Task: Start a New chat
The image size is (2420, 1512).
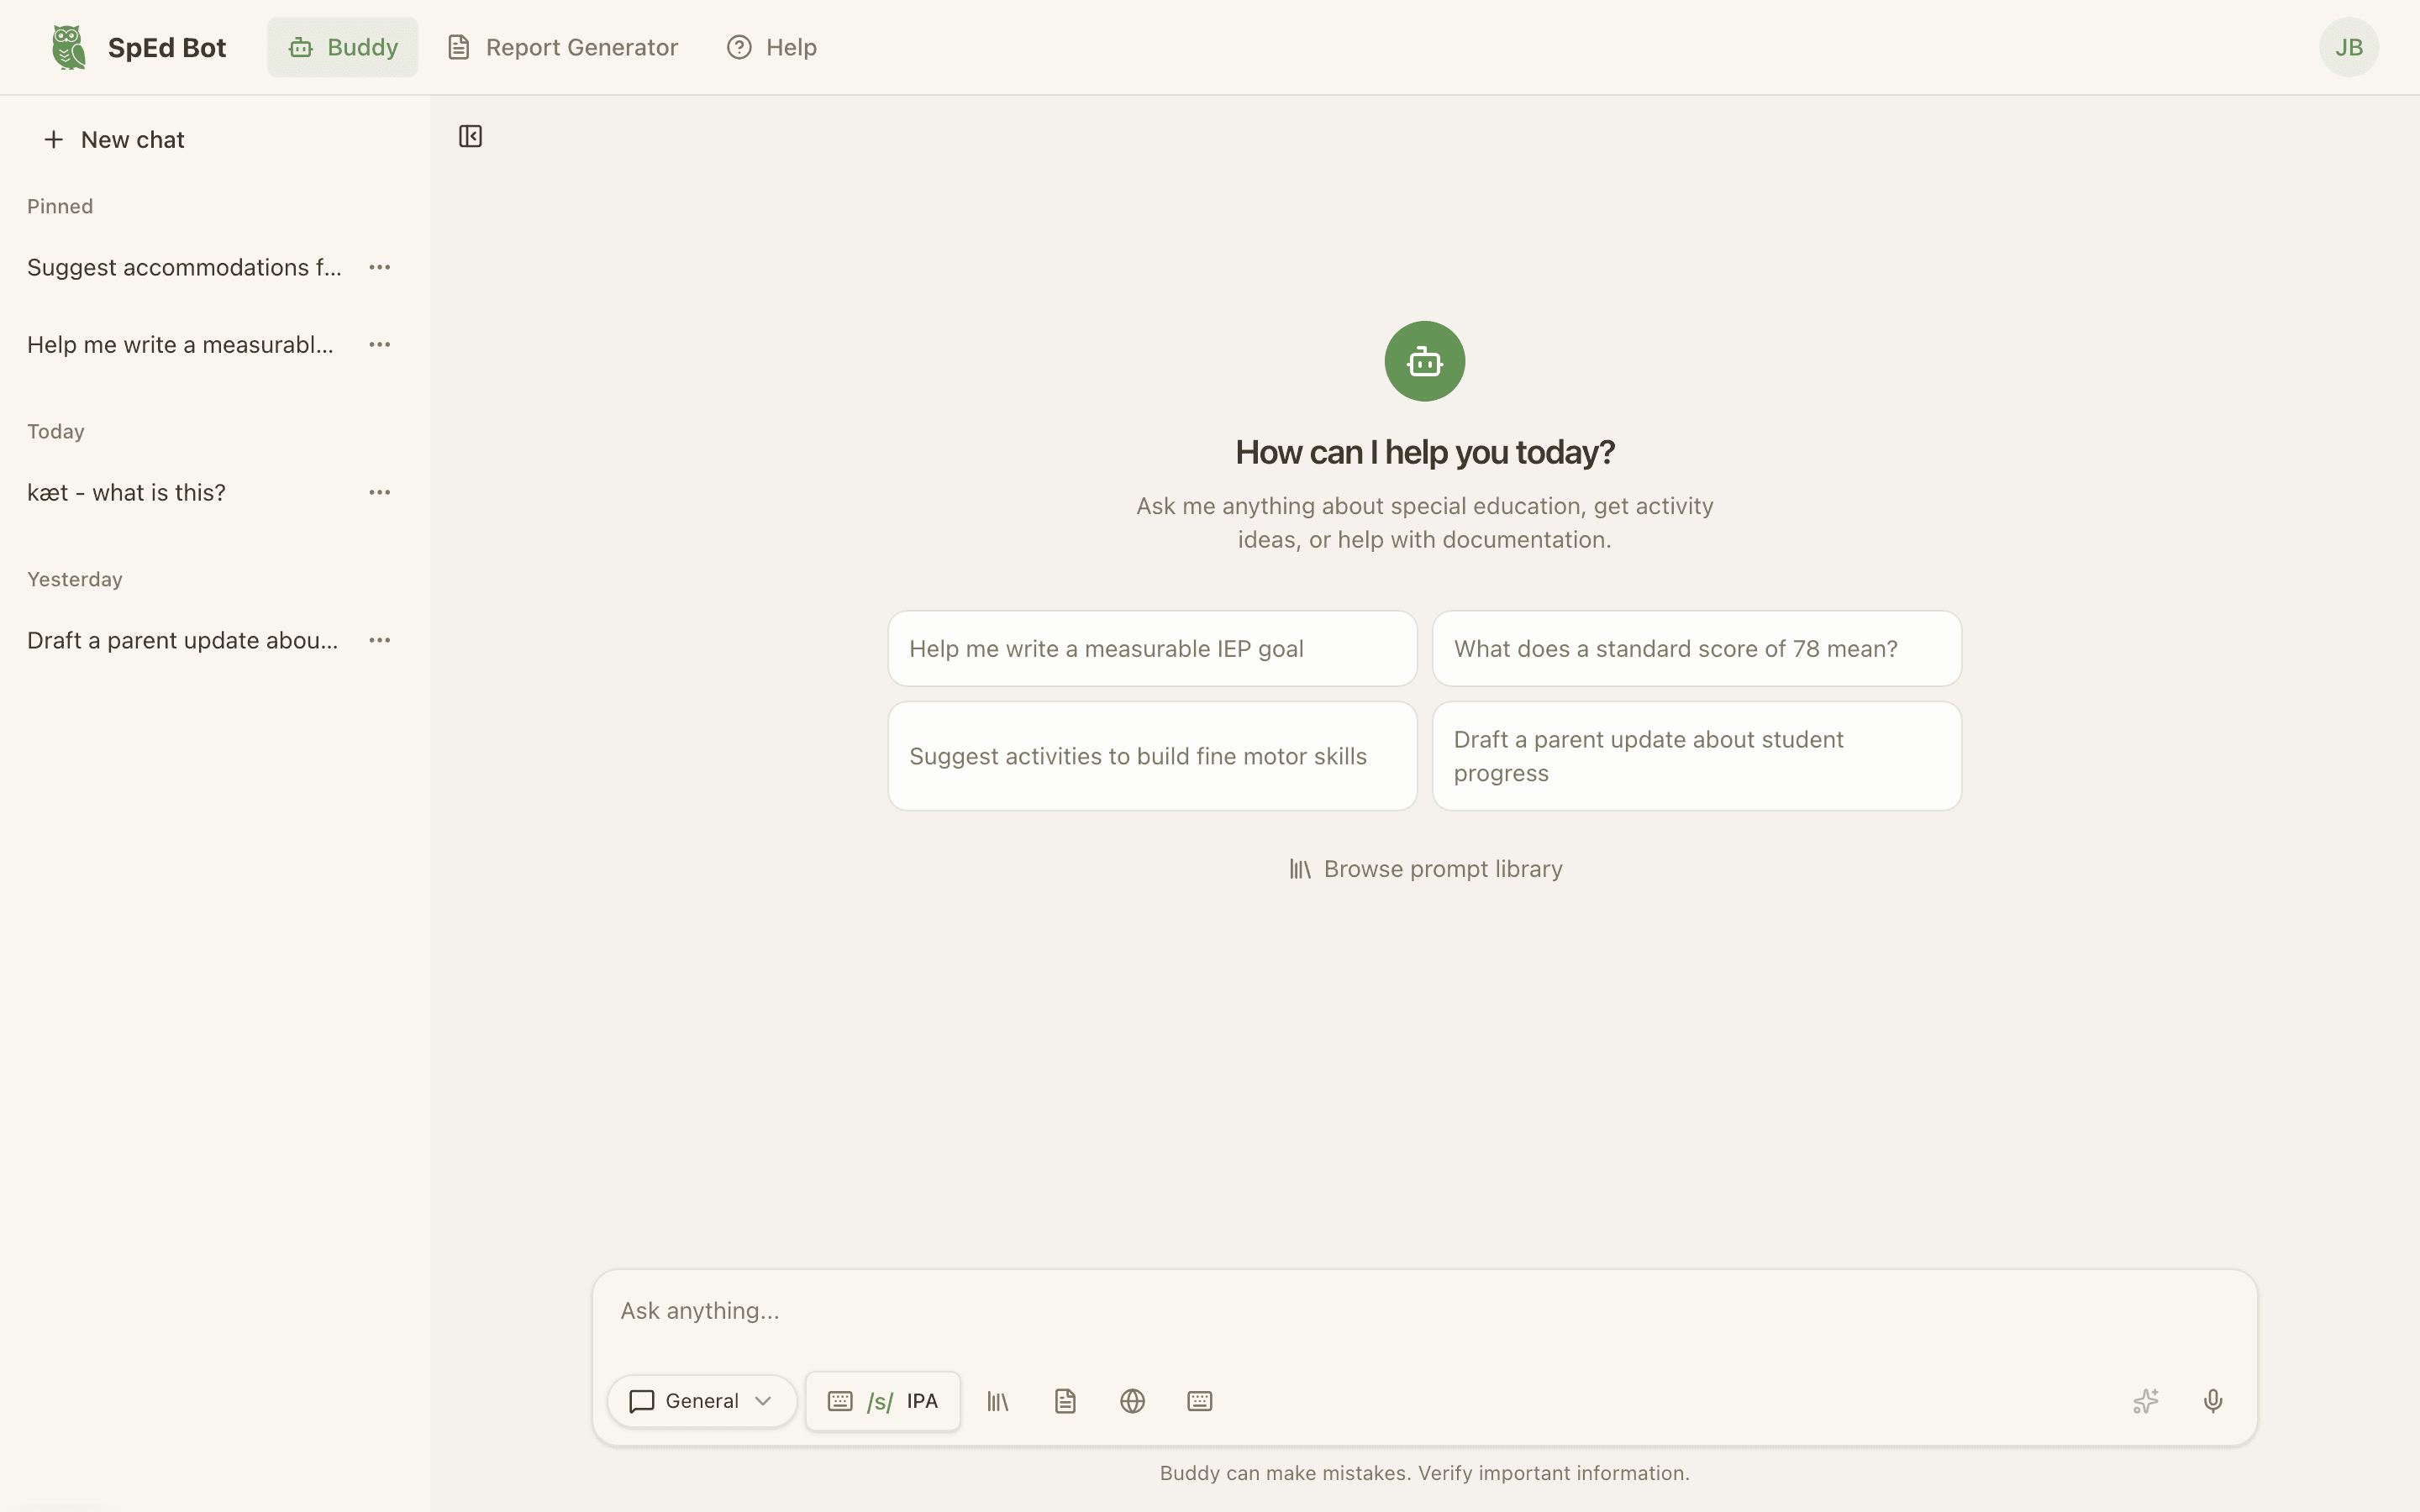Action: pos(113,139)
